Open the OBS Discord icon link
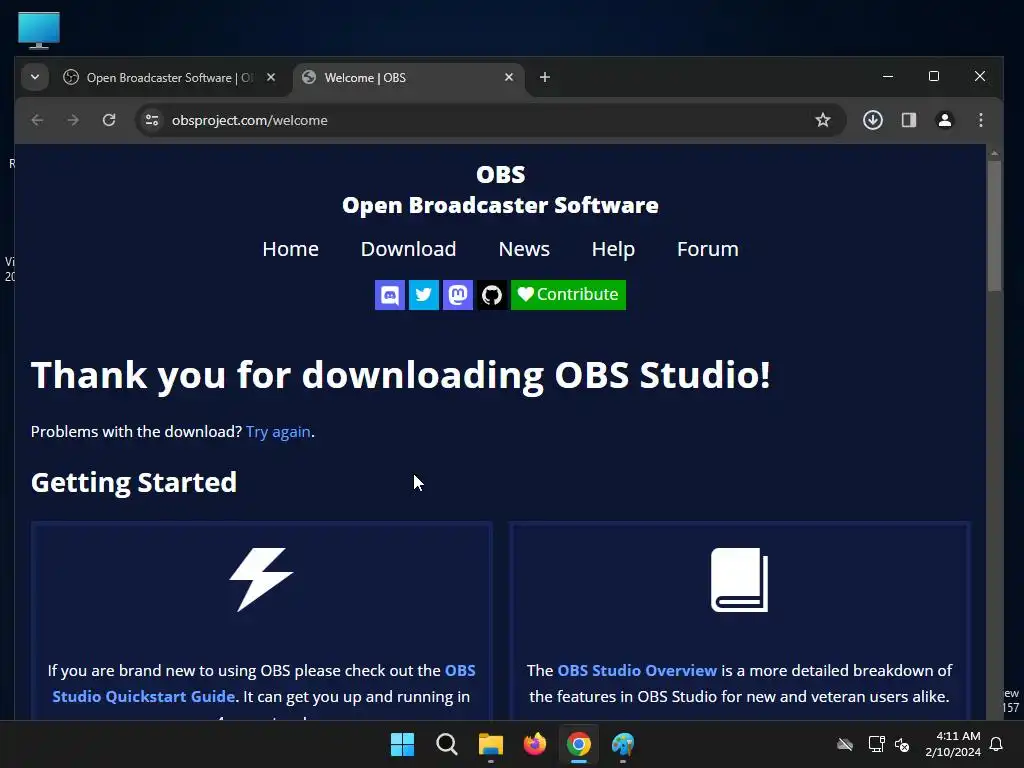 [390, 295]
